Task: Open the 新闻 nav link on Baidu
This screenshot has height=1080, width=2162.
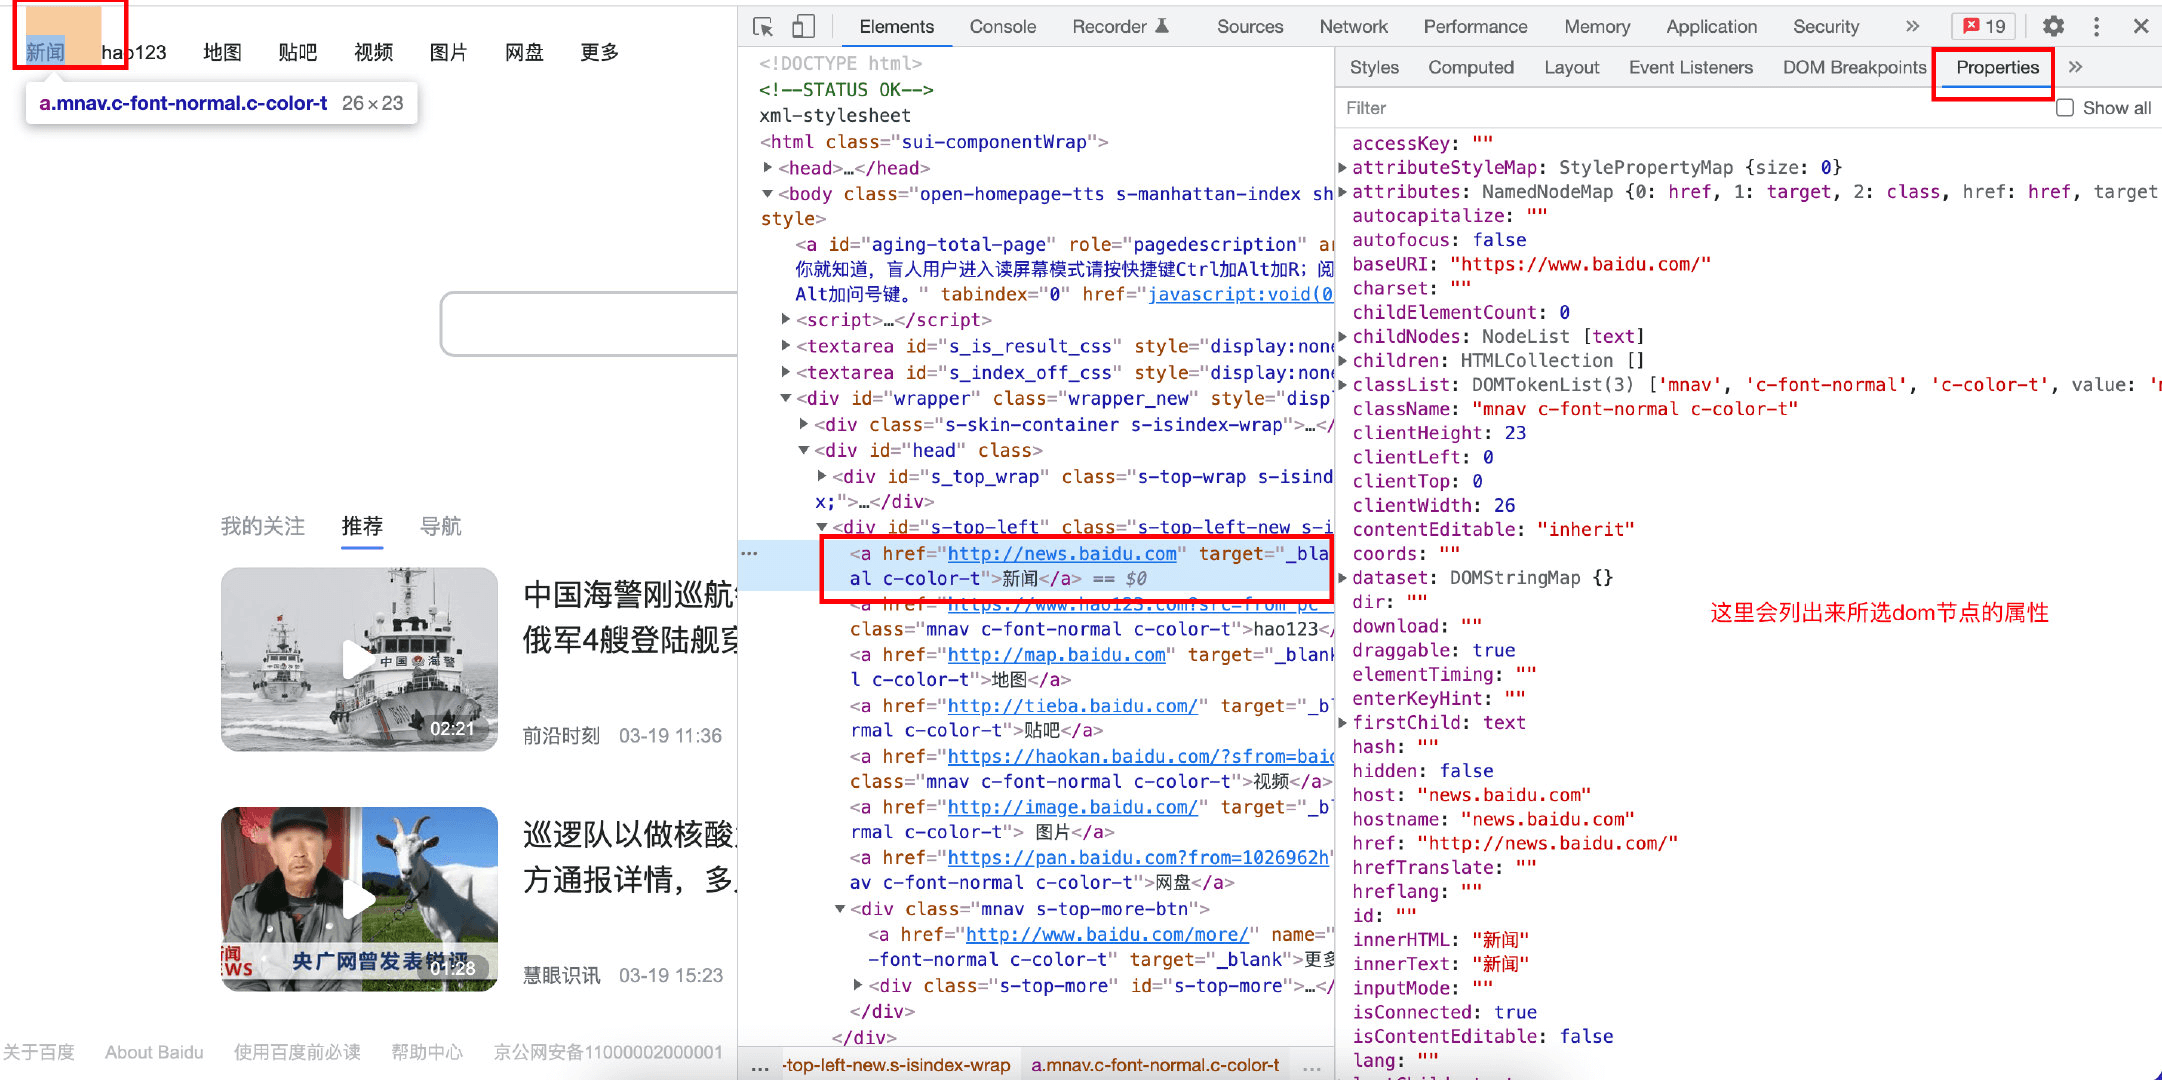Action: pyautogui.click(x=45, y=52)
